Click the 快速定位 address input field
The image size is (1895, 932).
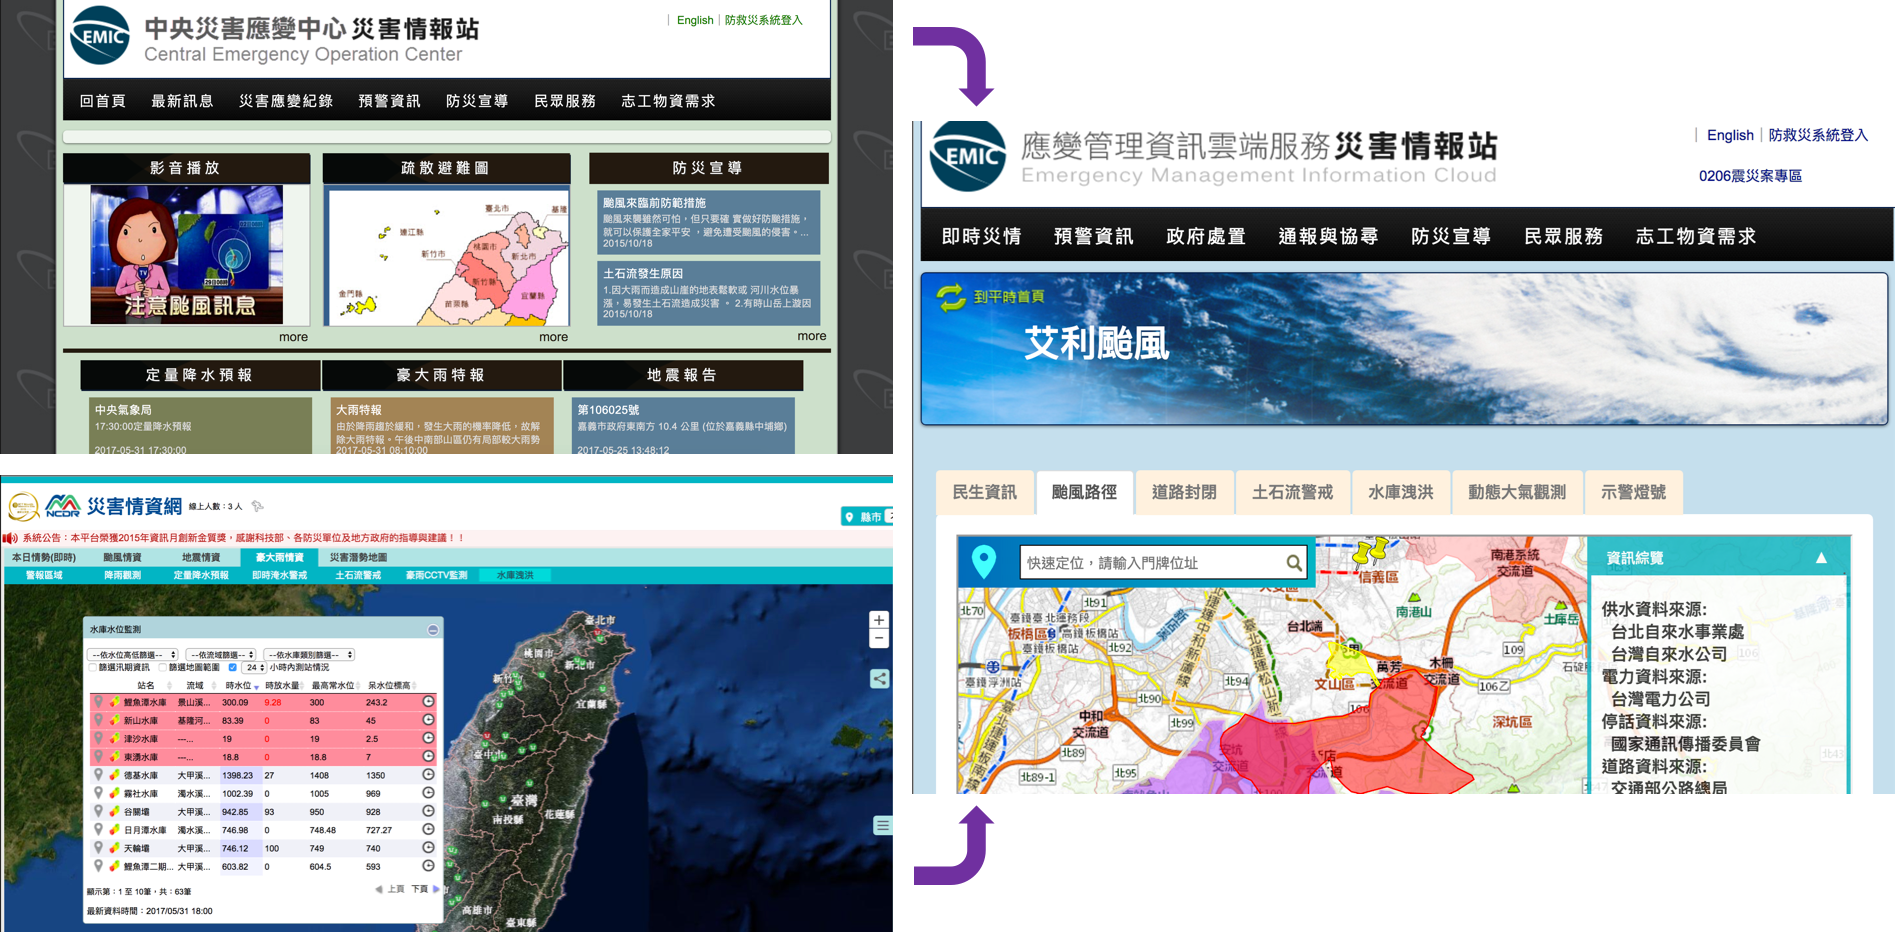click(1150, 563)
